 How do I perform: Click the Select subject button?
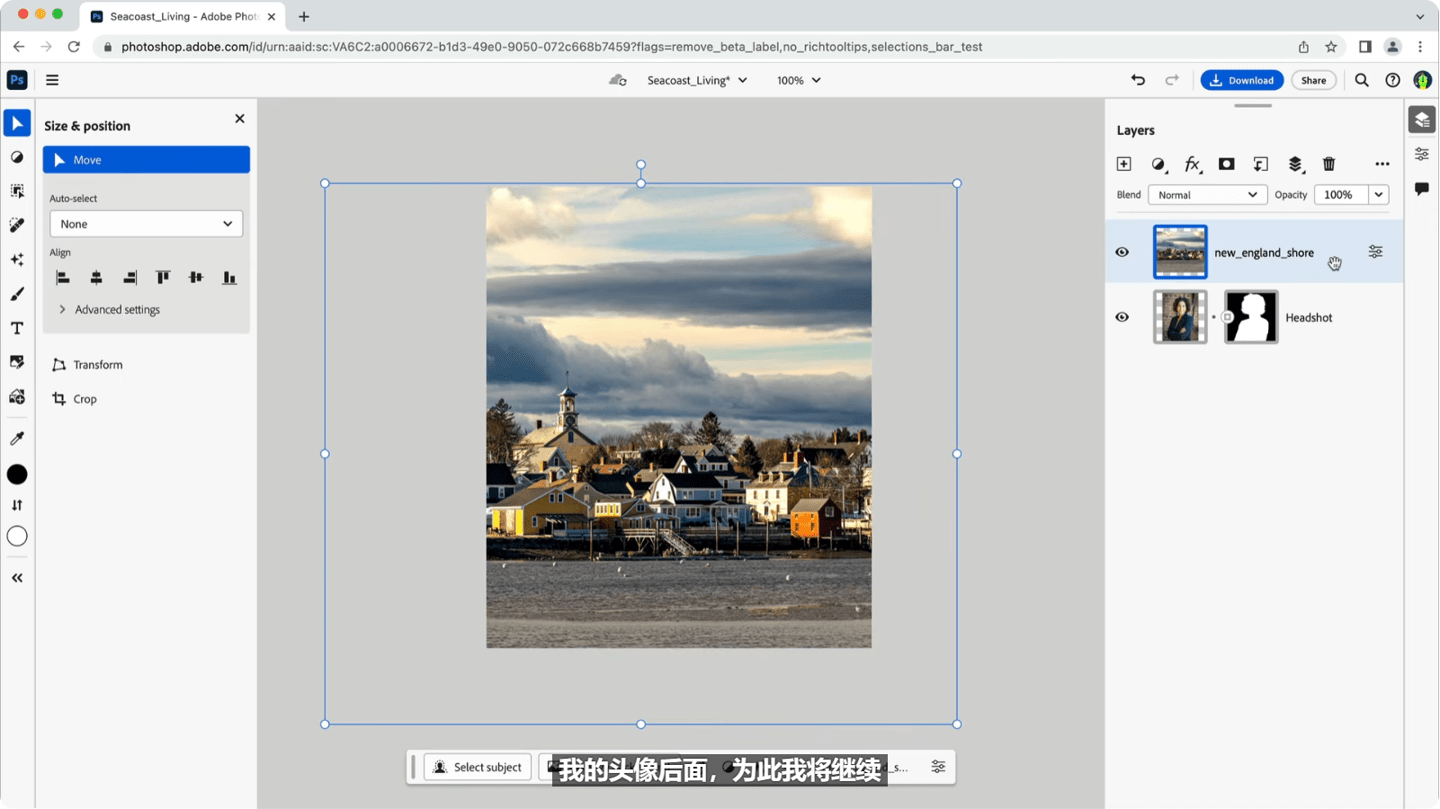pyautogui.click(x=477, y=766)
